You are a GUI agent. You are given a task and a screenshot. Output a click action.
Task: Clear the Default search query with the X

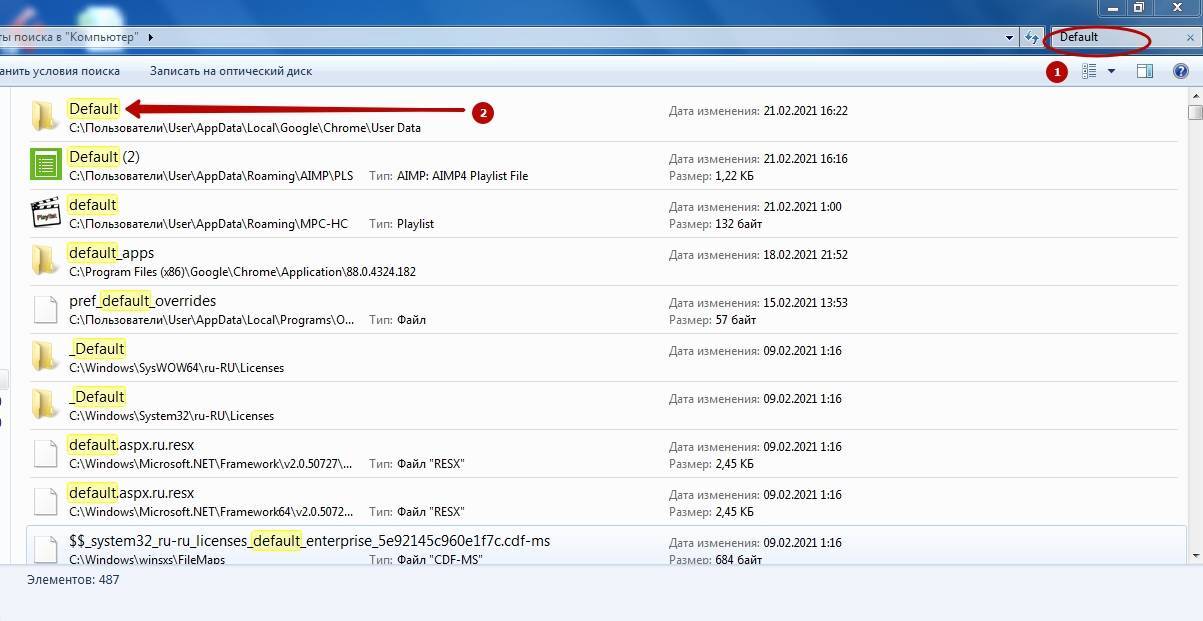click(1190, 37)
